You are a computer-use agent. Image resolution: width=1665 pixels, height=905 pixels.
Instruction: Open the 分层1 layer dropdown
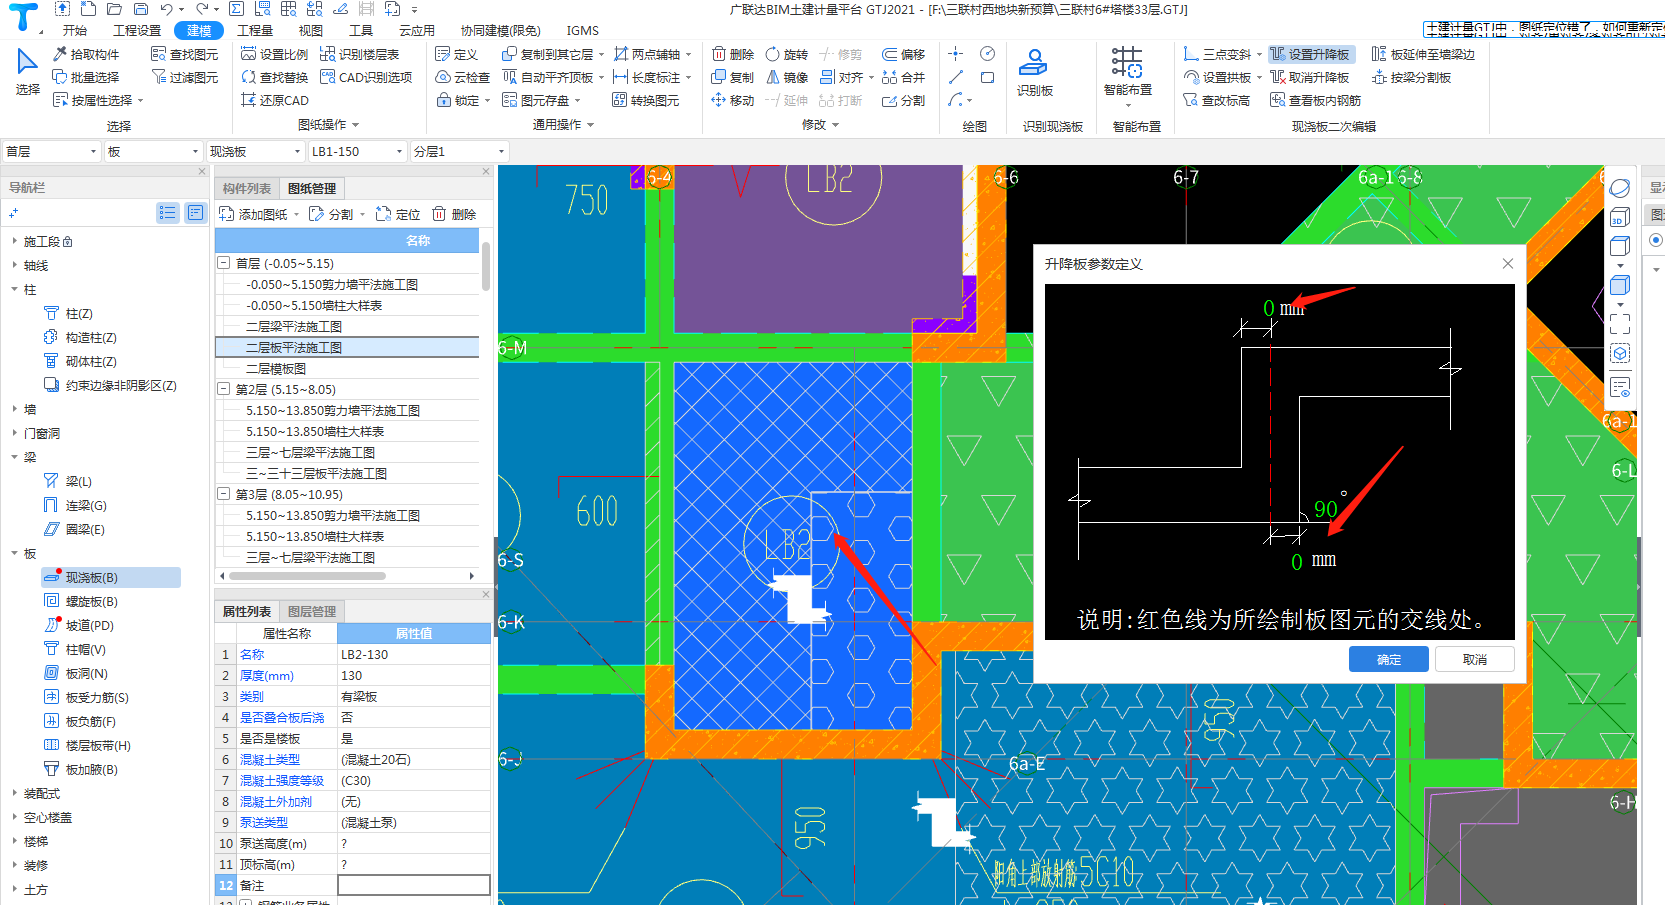pos(458,151)
